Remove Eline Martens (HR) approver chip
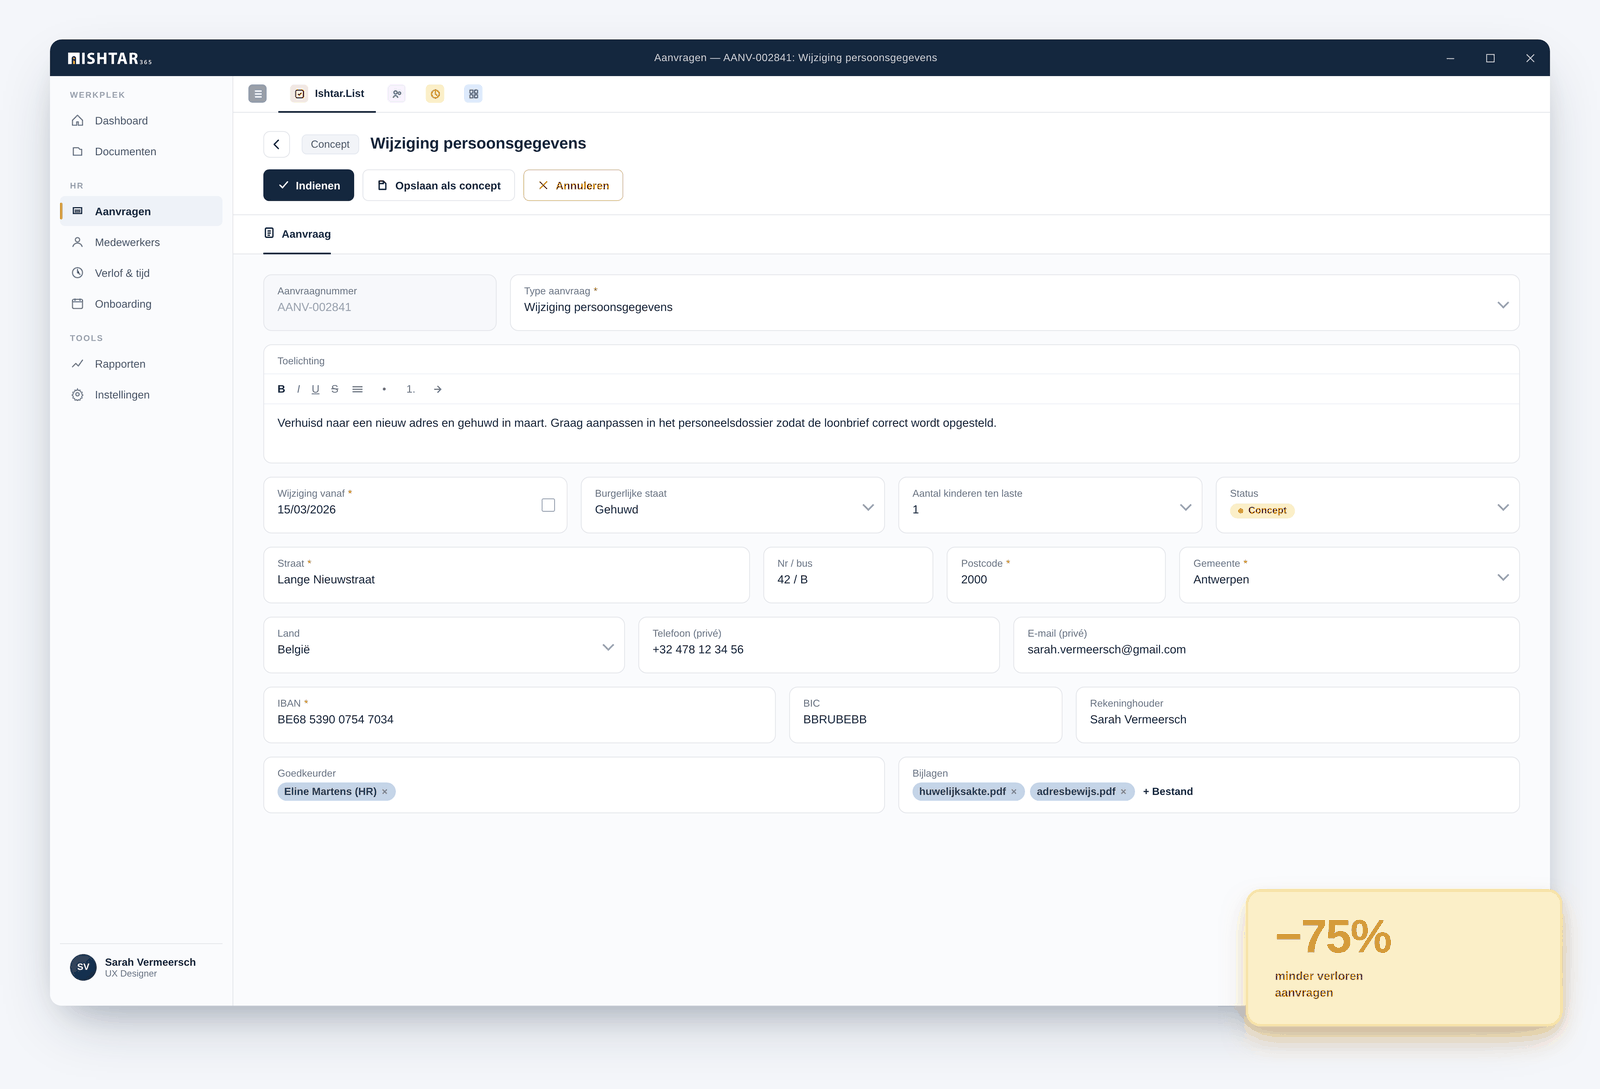This screenshot has height=1089, width=1600. [x=385, y=792]
